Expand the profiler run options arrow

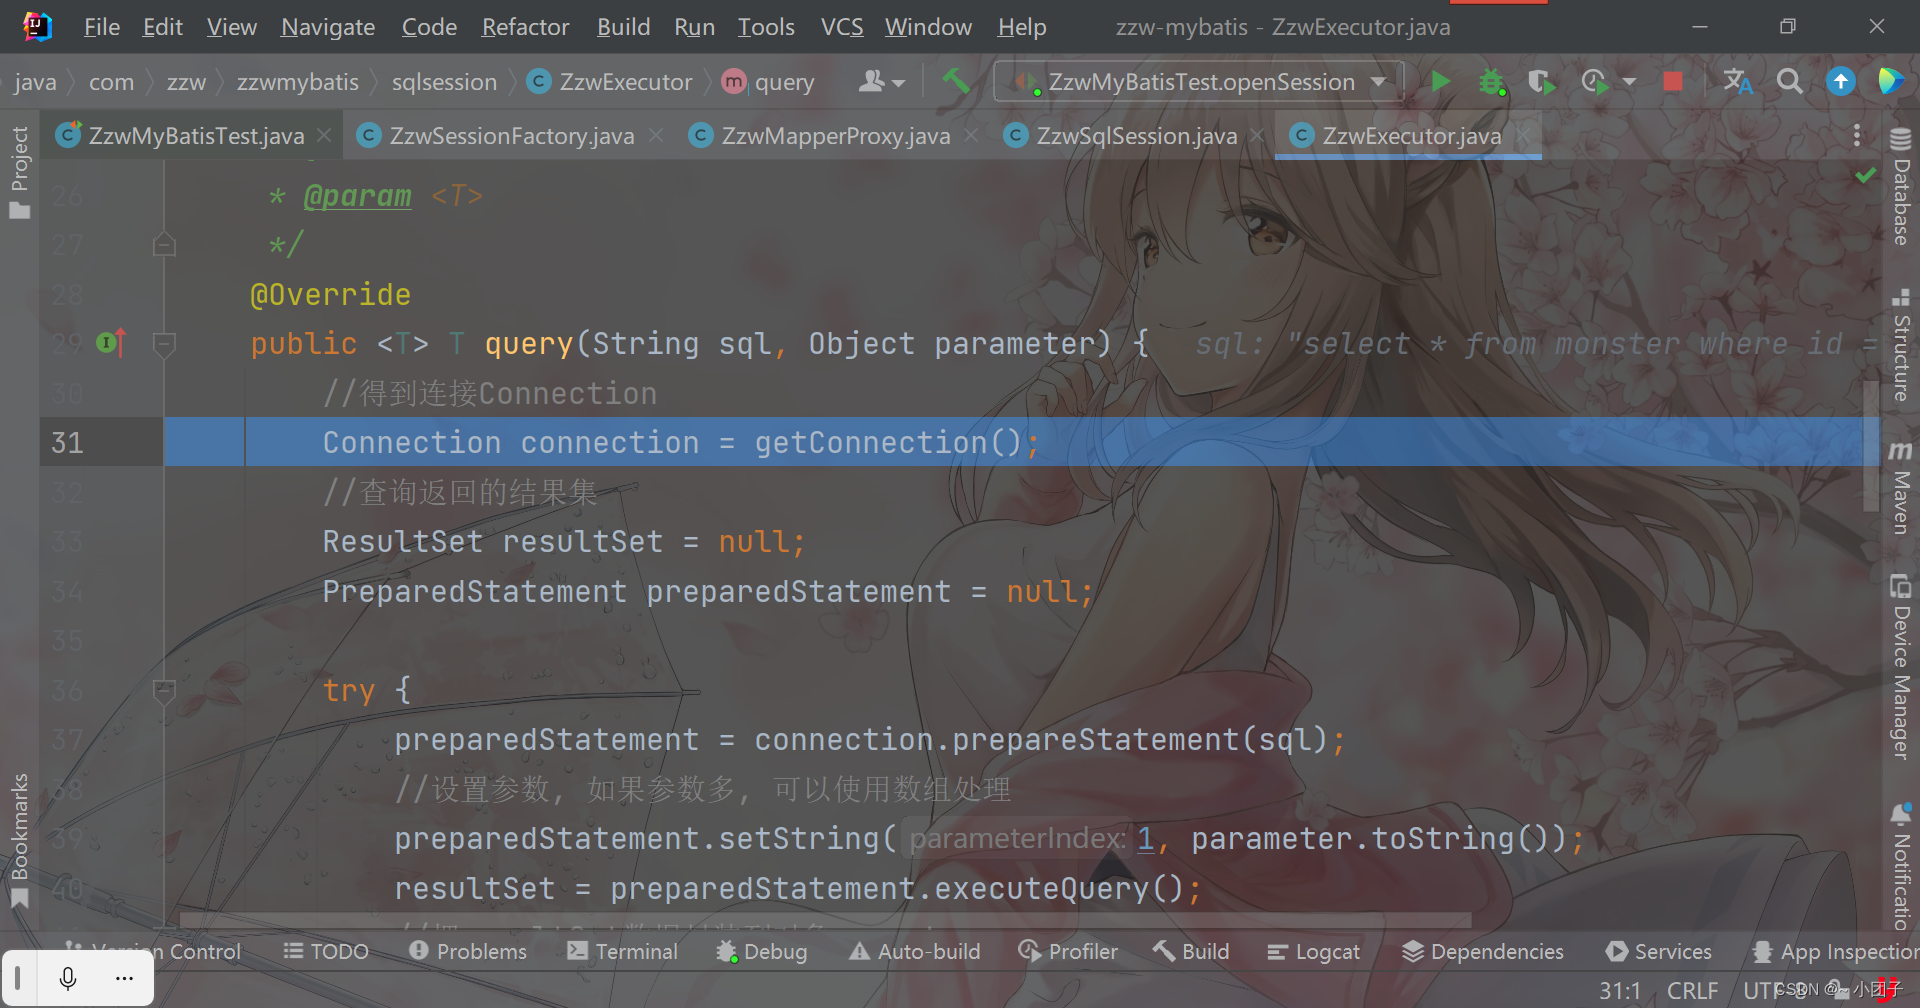point(1629,81)
